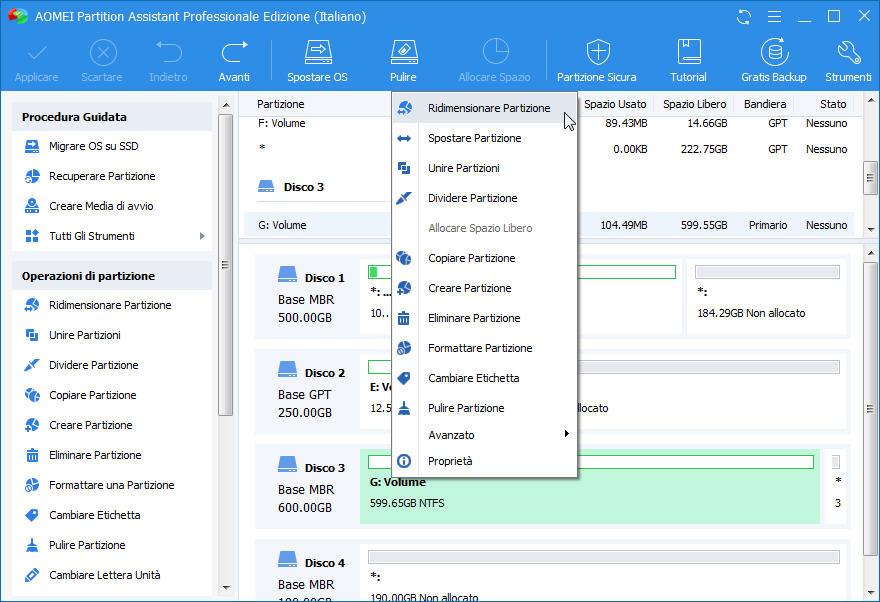
Task: Click the Partizione column header
Action: [281, 104]
